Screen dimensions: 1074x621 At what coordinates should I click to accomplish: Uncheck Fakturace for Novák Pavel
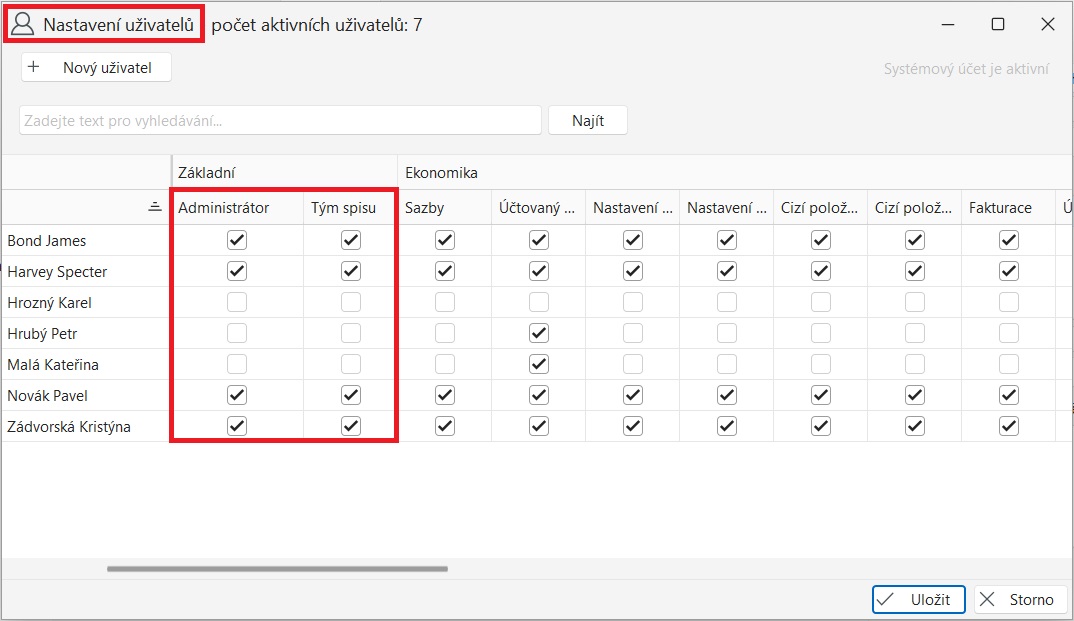(1008, 395)
